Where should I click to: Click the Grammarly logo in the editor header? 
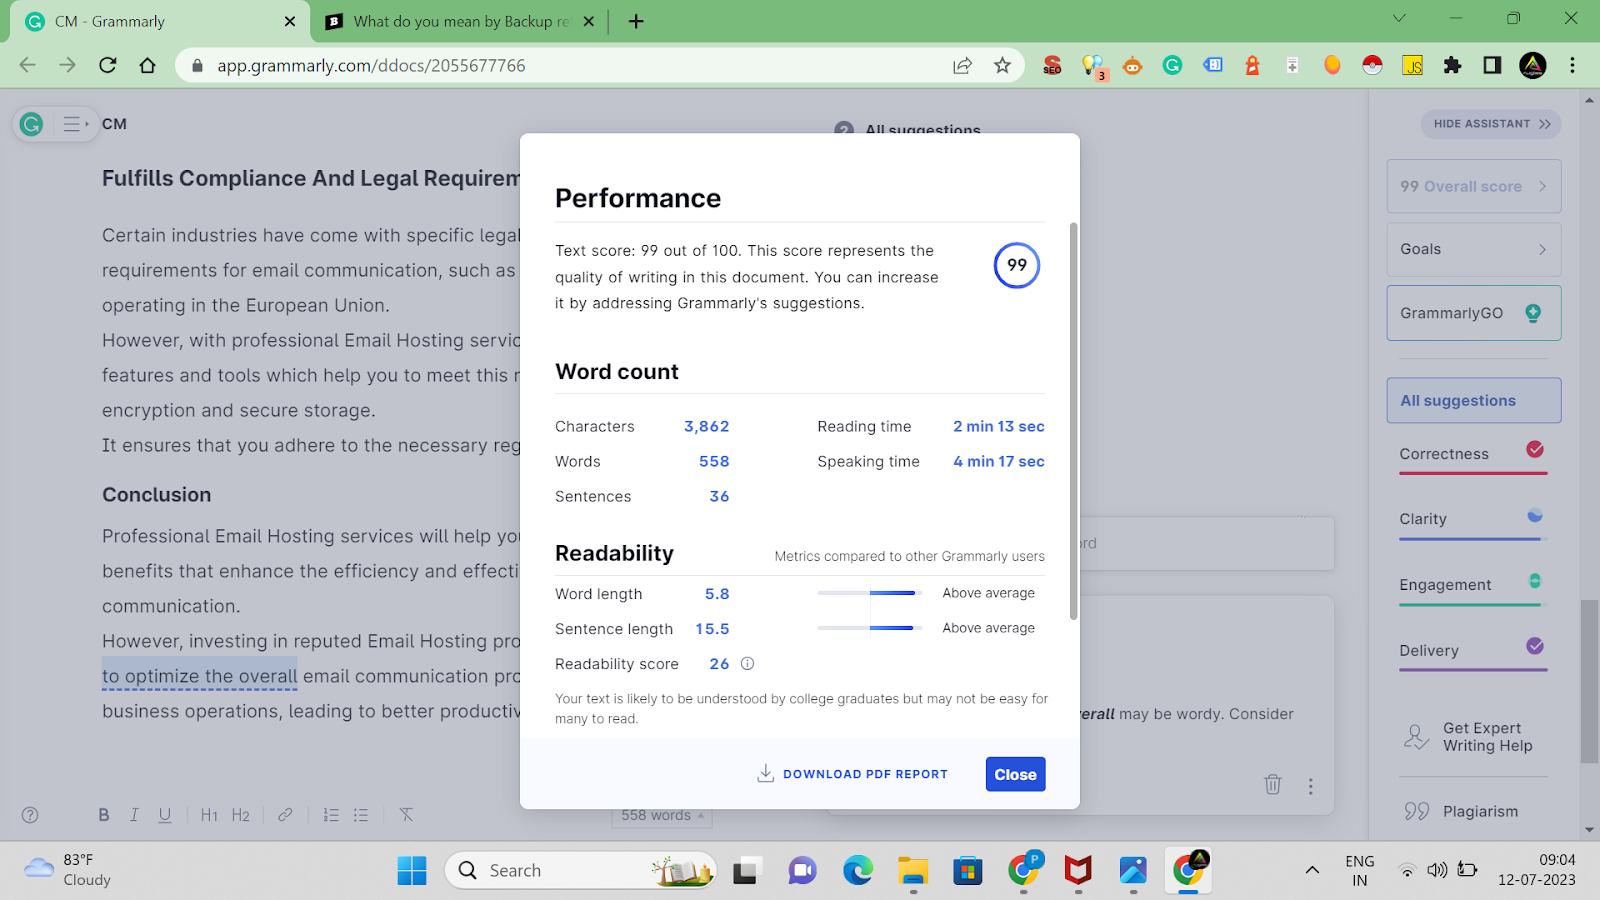(x=32, y=124)
